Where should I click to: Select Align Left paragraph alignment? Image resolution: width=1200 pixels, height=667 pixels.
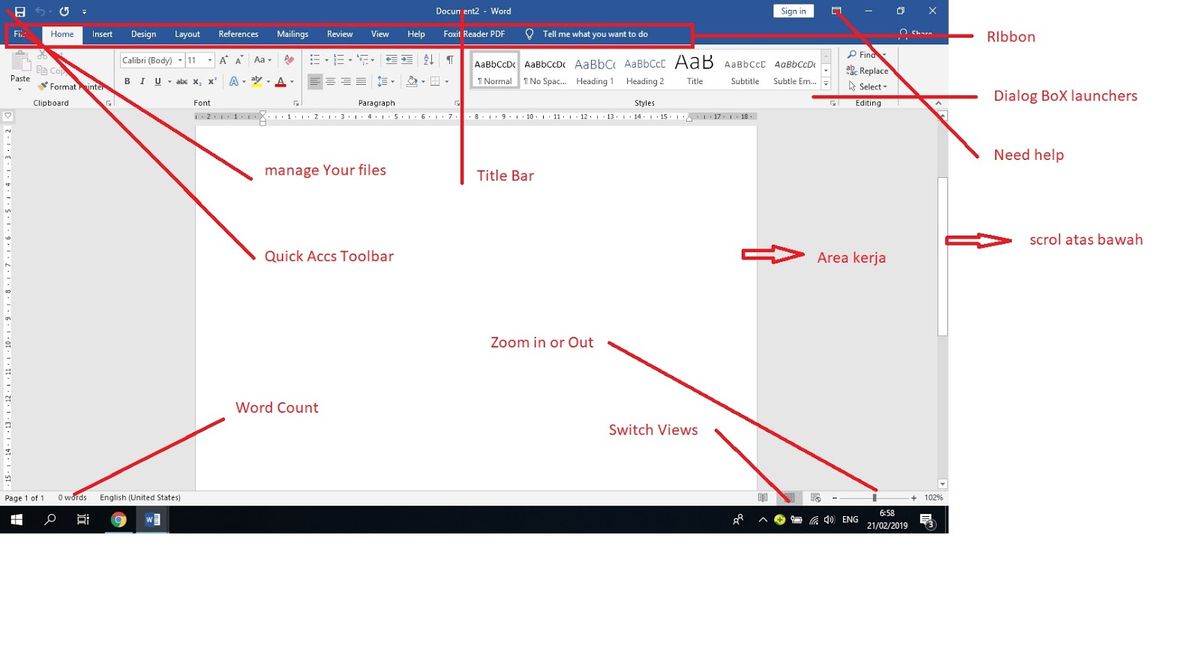[x=314, y=82]
